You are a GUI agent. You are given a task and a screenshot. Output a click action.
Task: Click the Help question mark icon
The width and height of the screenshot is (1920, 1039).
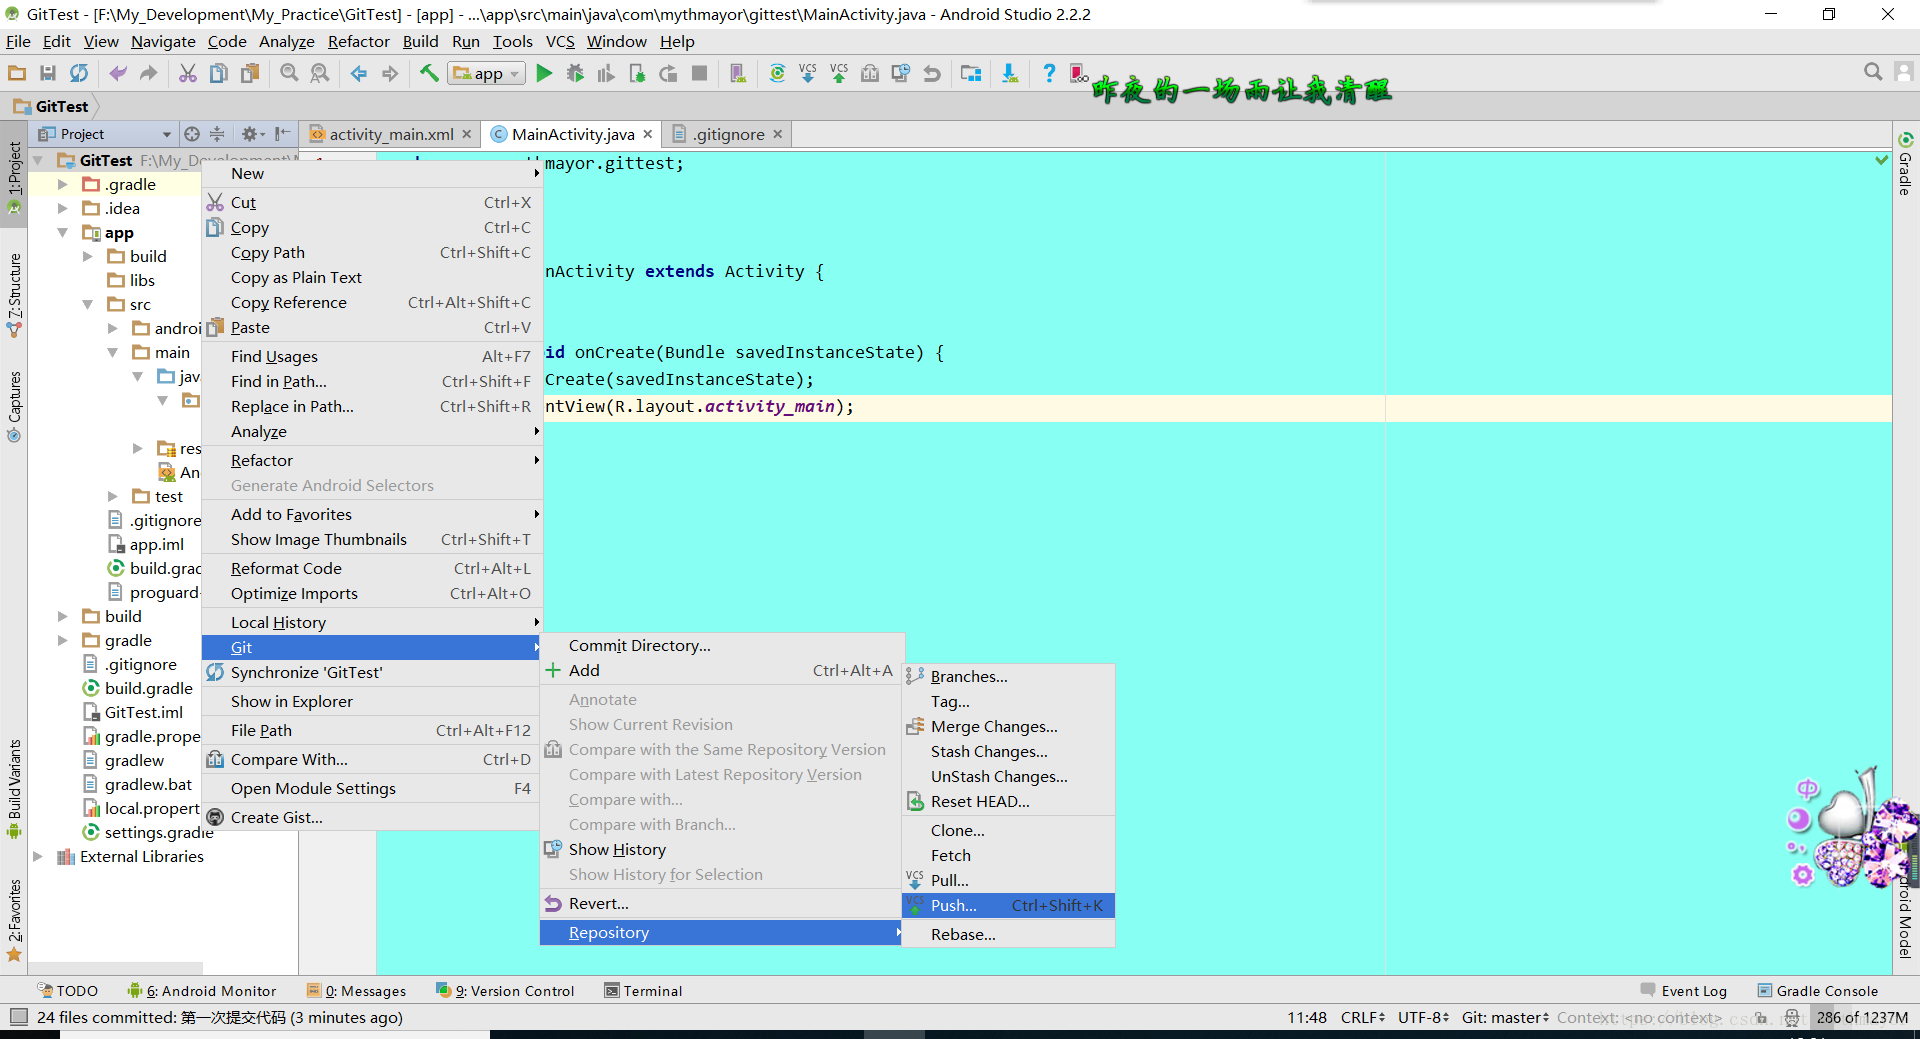[1048, 73]
